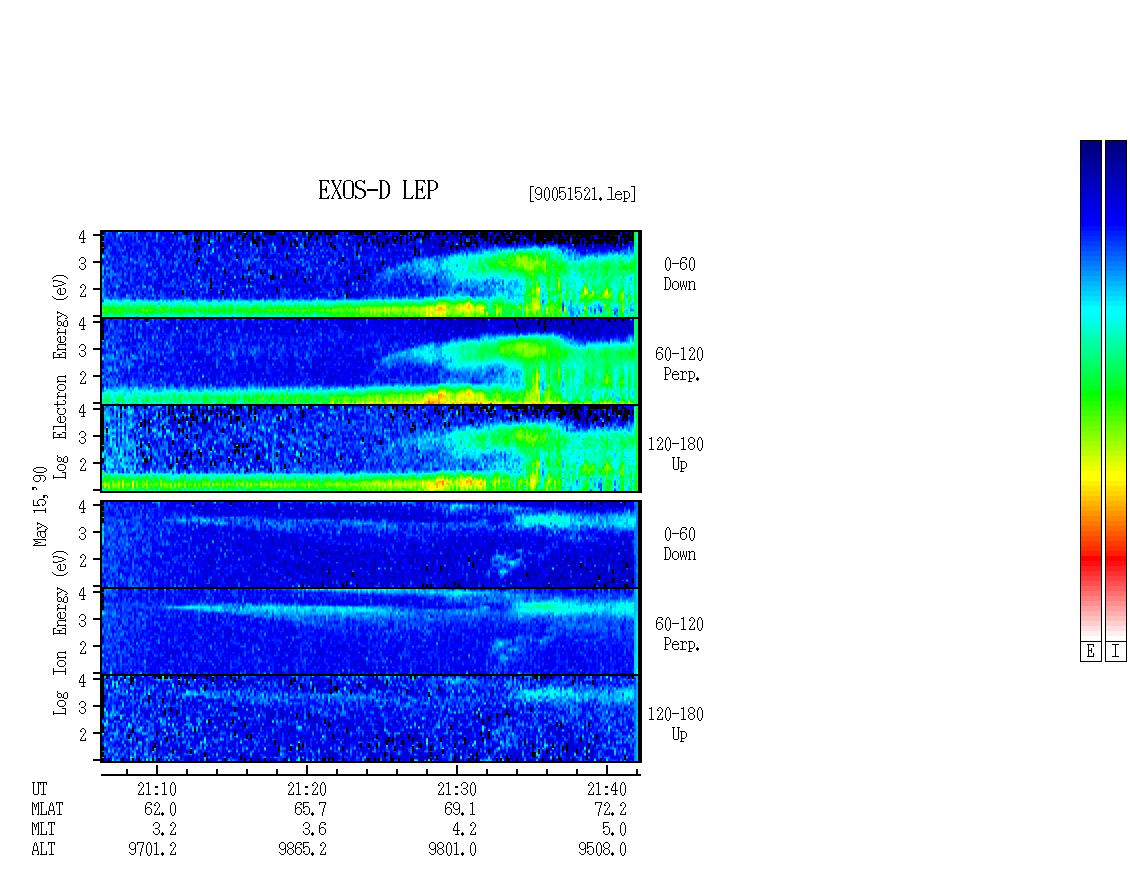This screenshot has width=1130, height=875.
Task: Click the ion panel's 0-60 Down label
Action: click(680, 544)
